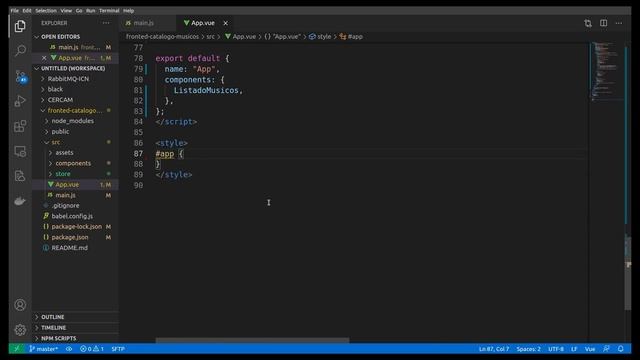Open the Go menu
The width and height of the screenshot is (640, 360).
click(79, 11)
